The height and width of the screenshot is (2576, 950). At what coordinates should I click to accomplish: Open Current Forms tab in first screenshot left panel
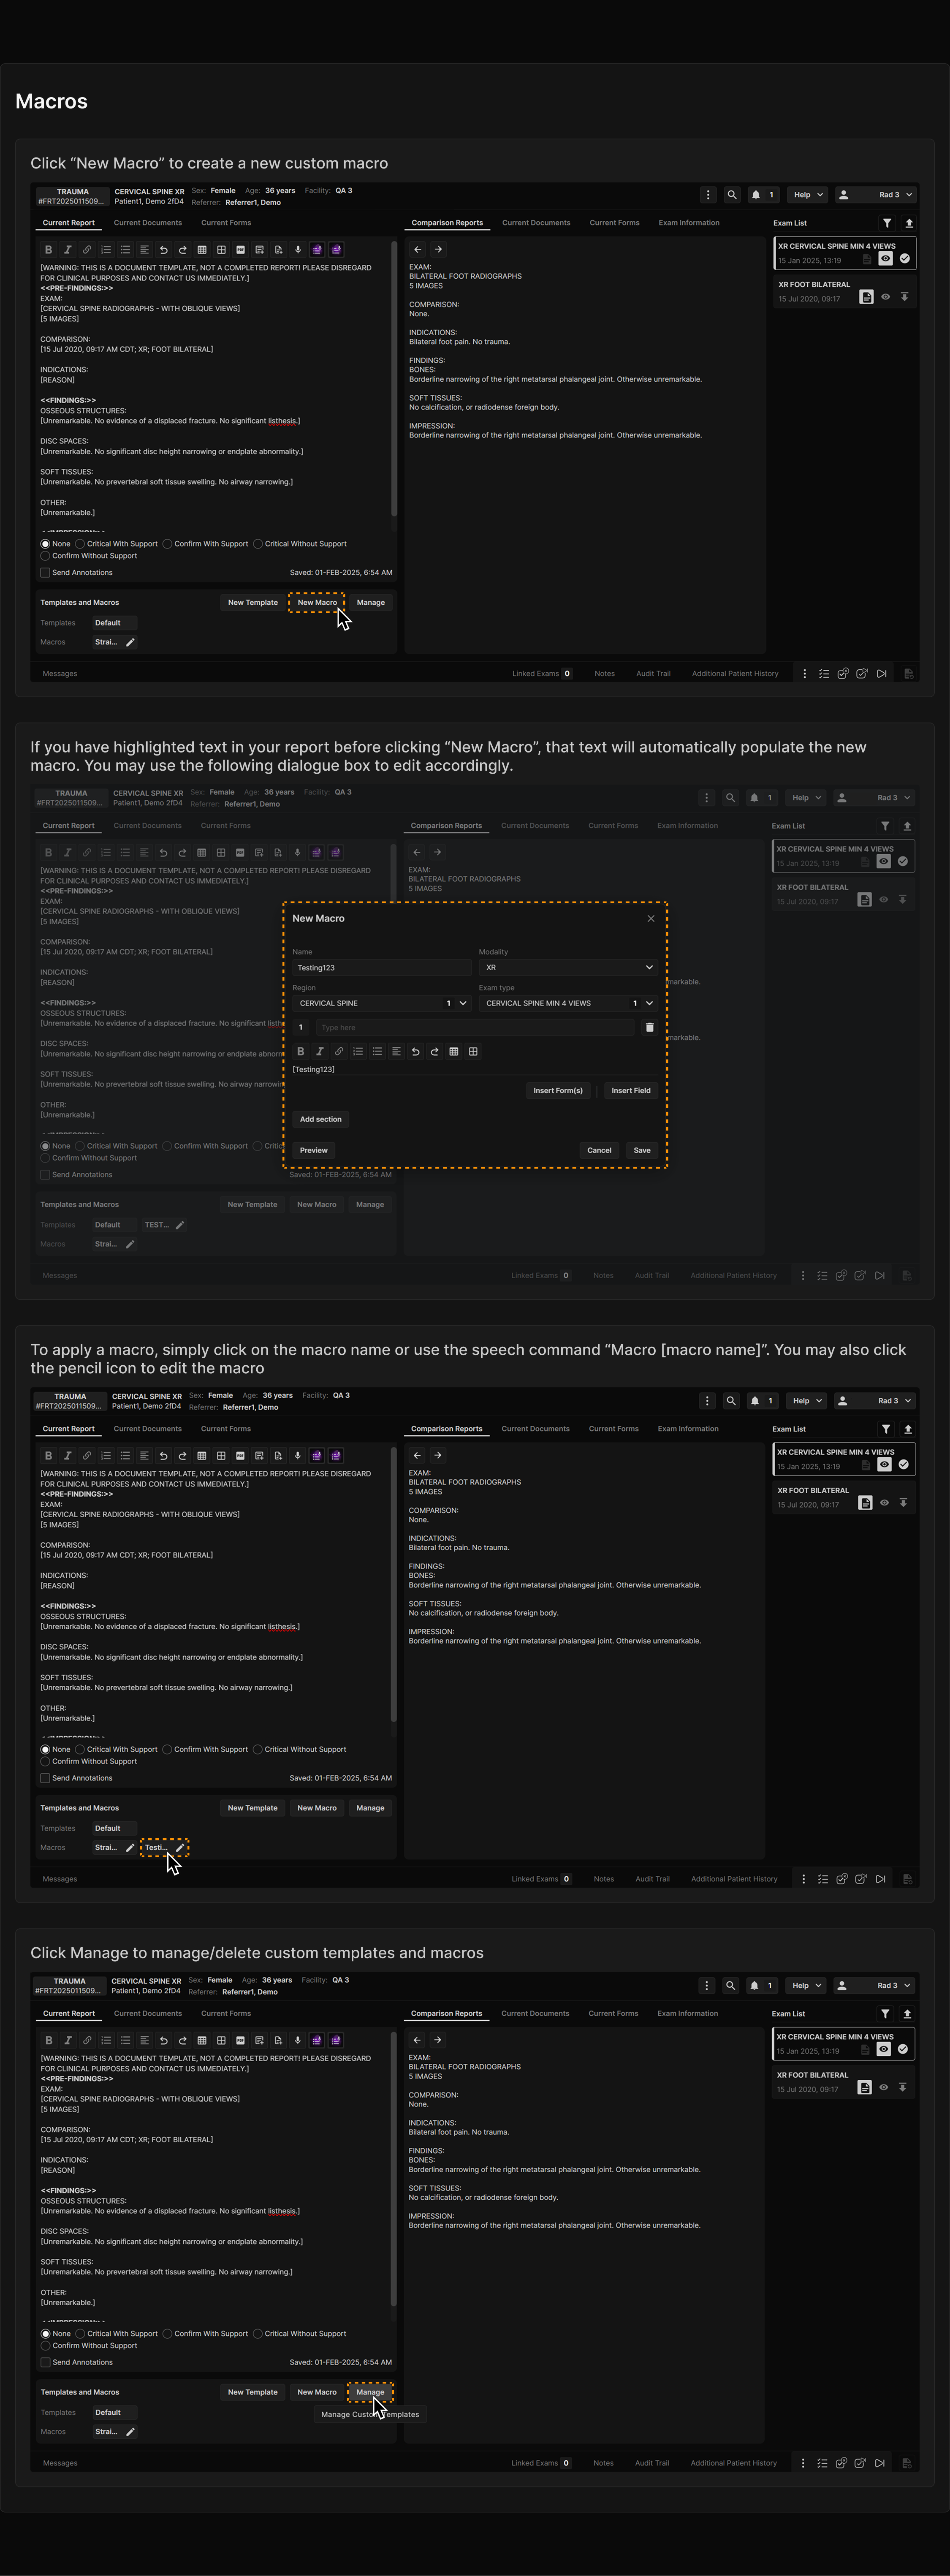pyautogui.click(x=226, y=223)
